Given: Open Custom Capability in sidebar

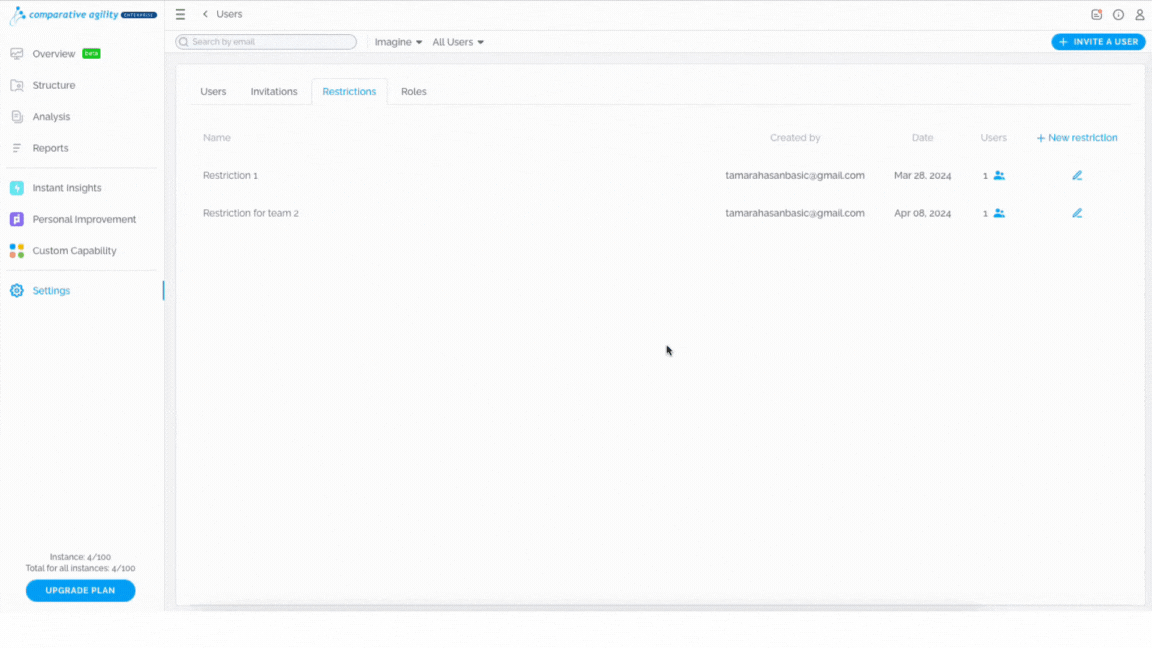Looking at the screenshot, I should click(74, 251).
